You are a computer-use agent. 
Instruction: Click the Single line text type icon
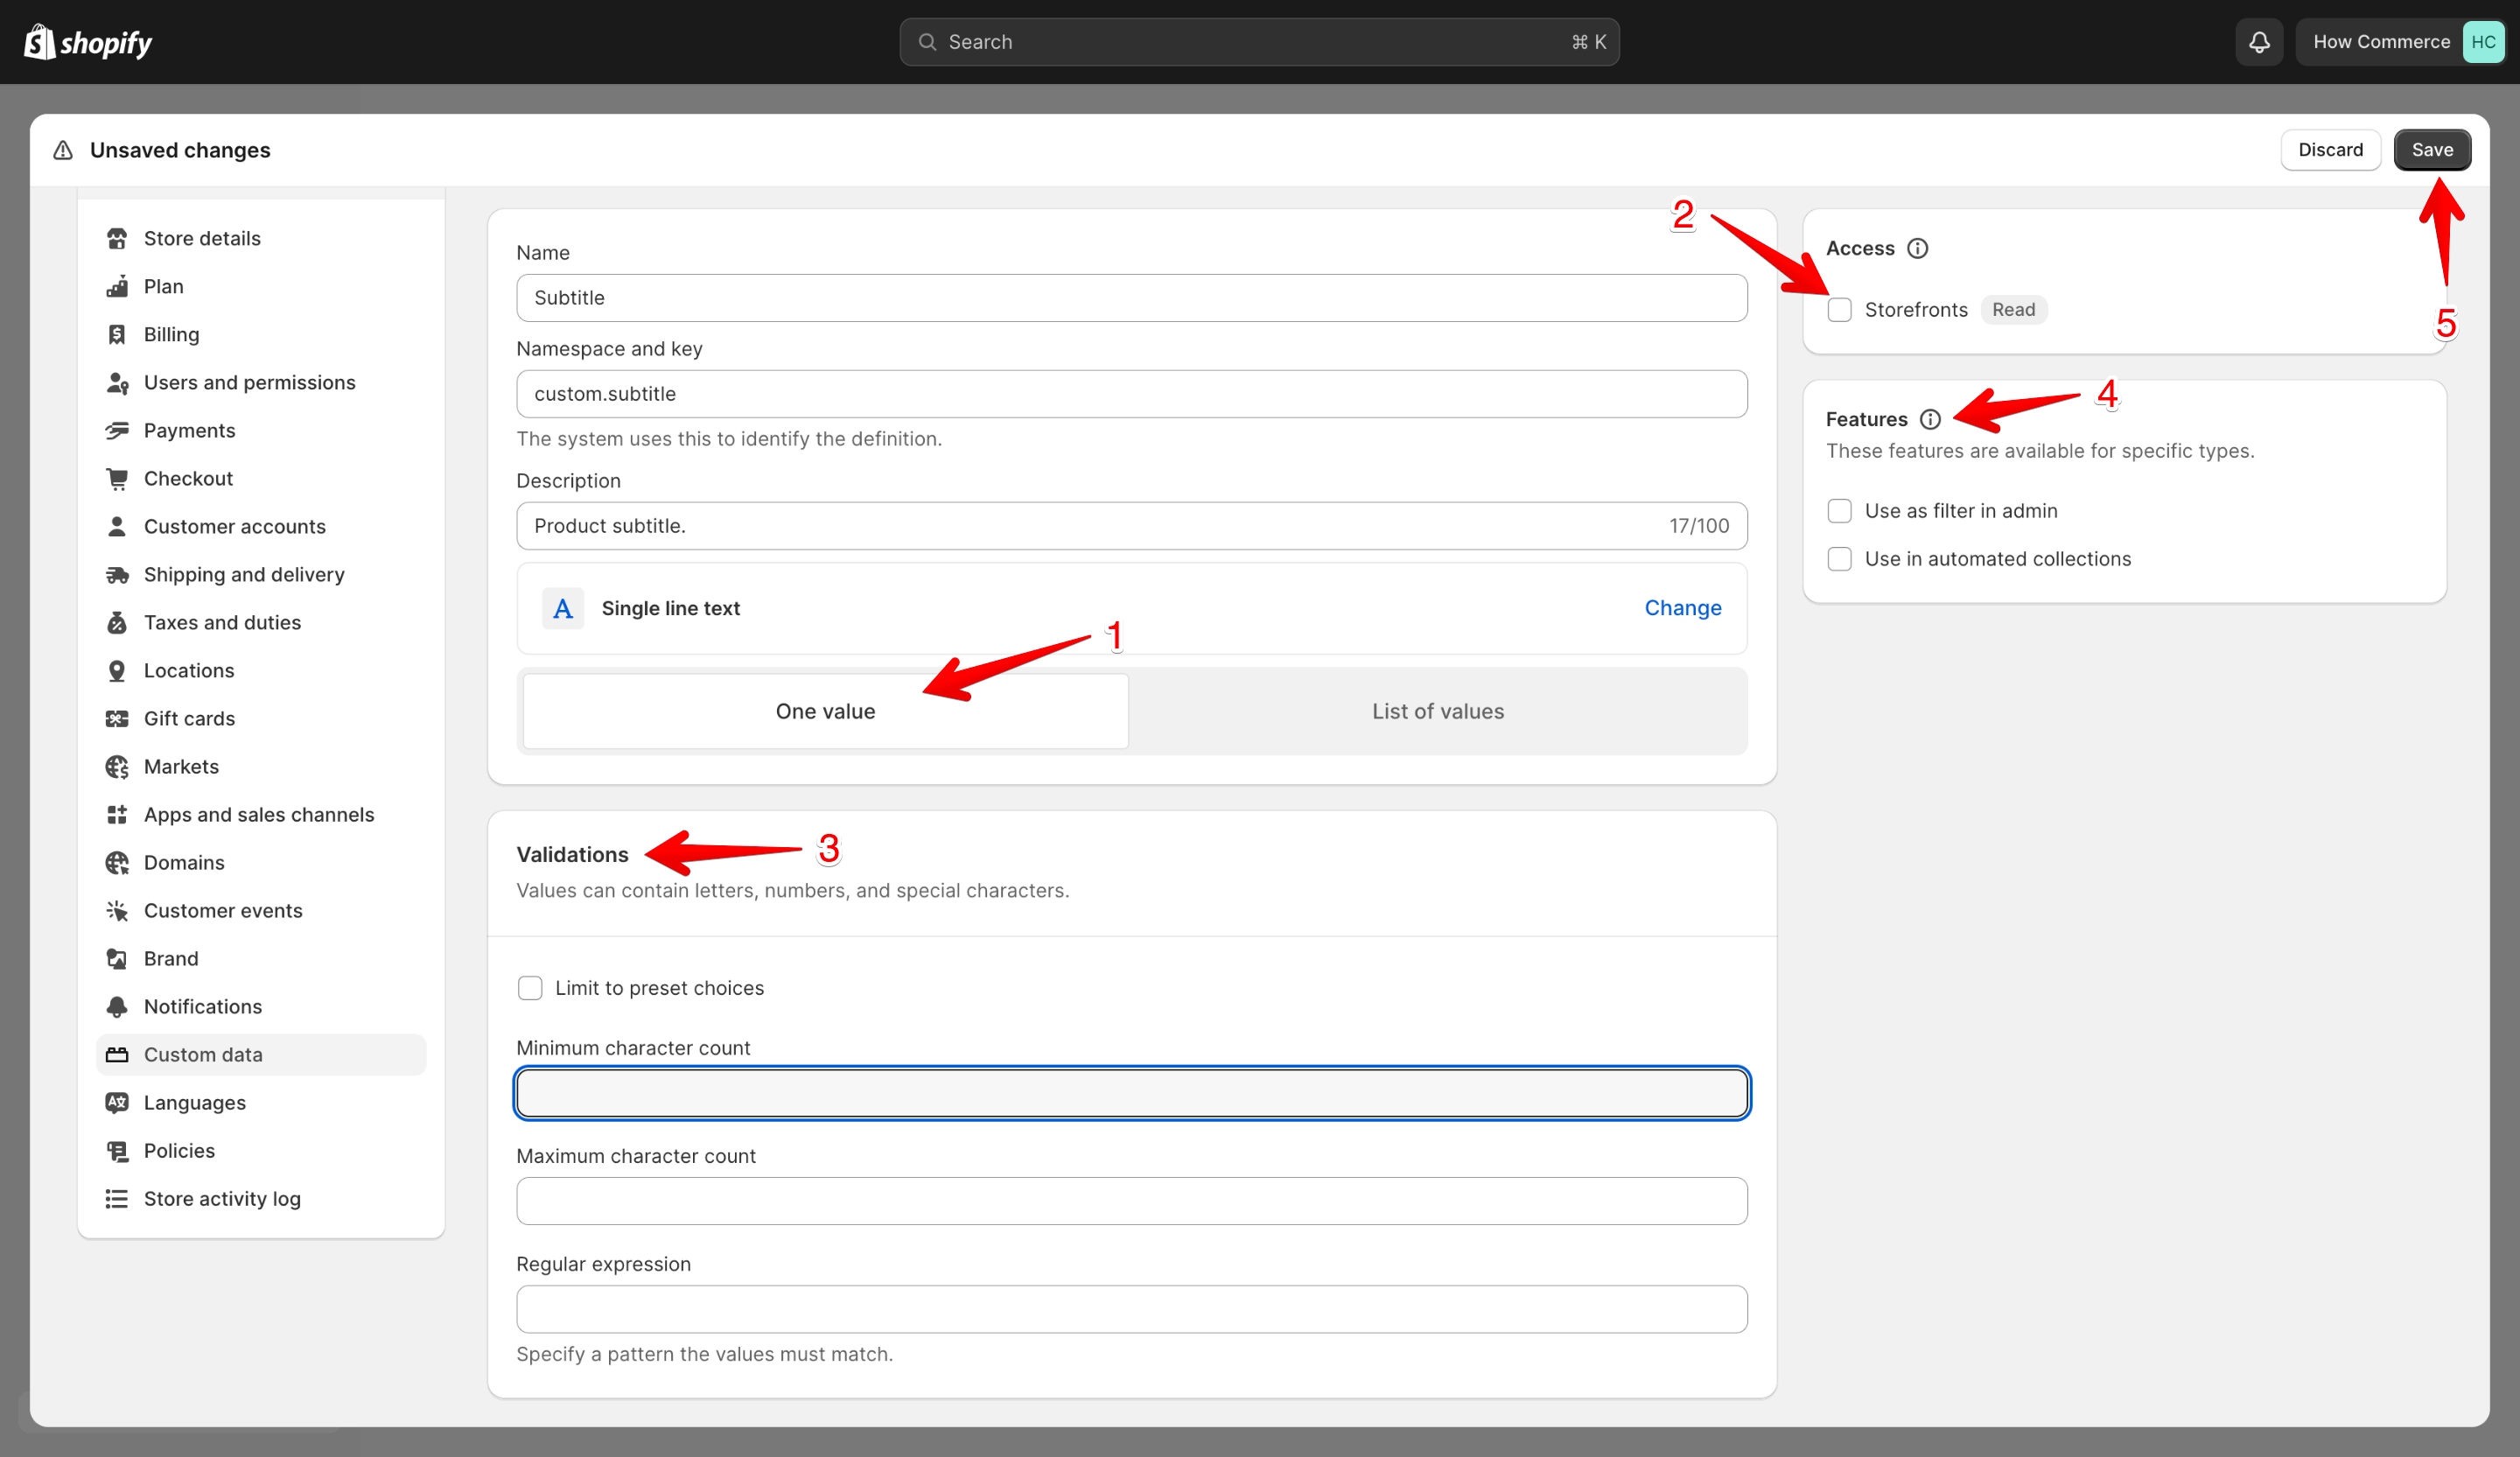(563, 608)
